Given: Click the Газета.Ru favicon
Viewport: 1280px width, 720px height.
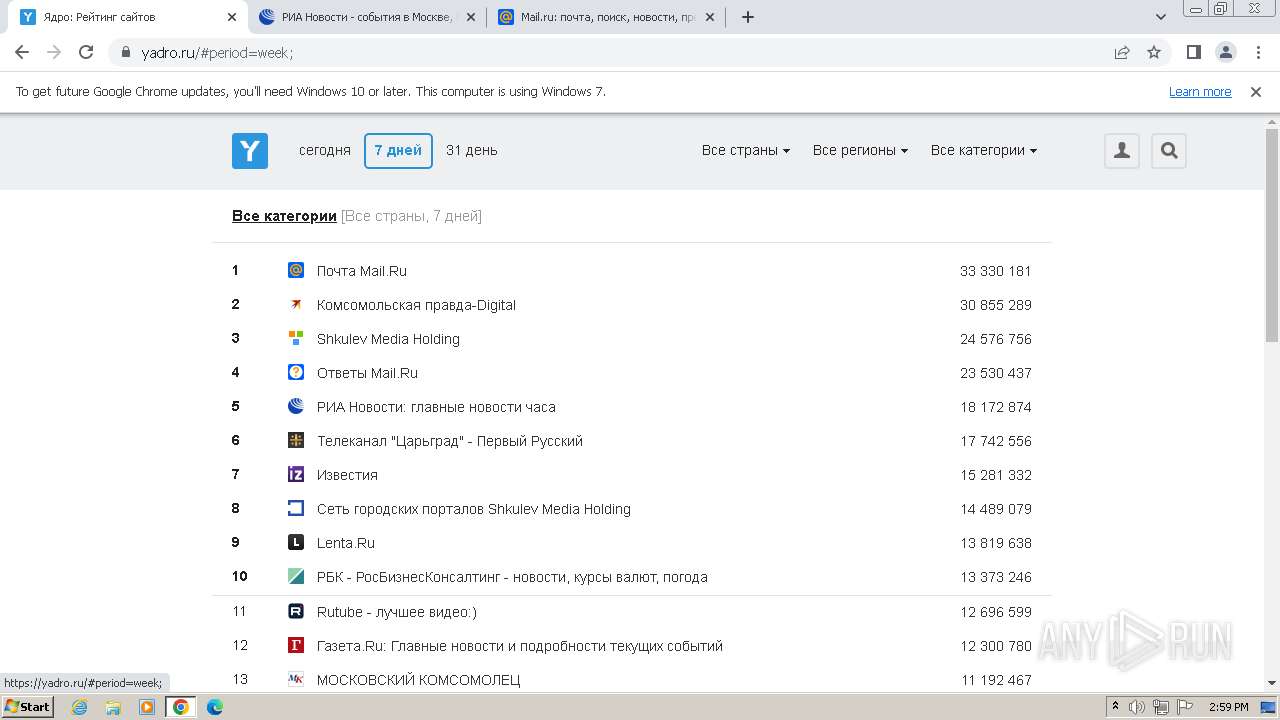Looking at the screenshot, I should (296, 645).
